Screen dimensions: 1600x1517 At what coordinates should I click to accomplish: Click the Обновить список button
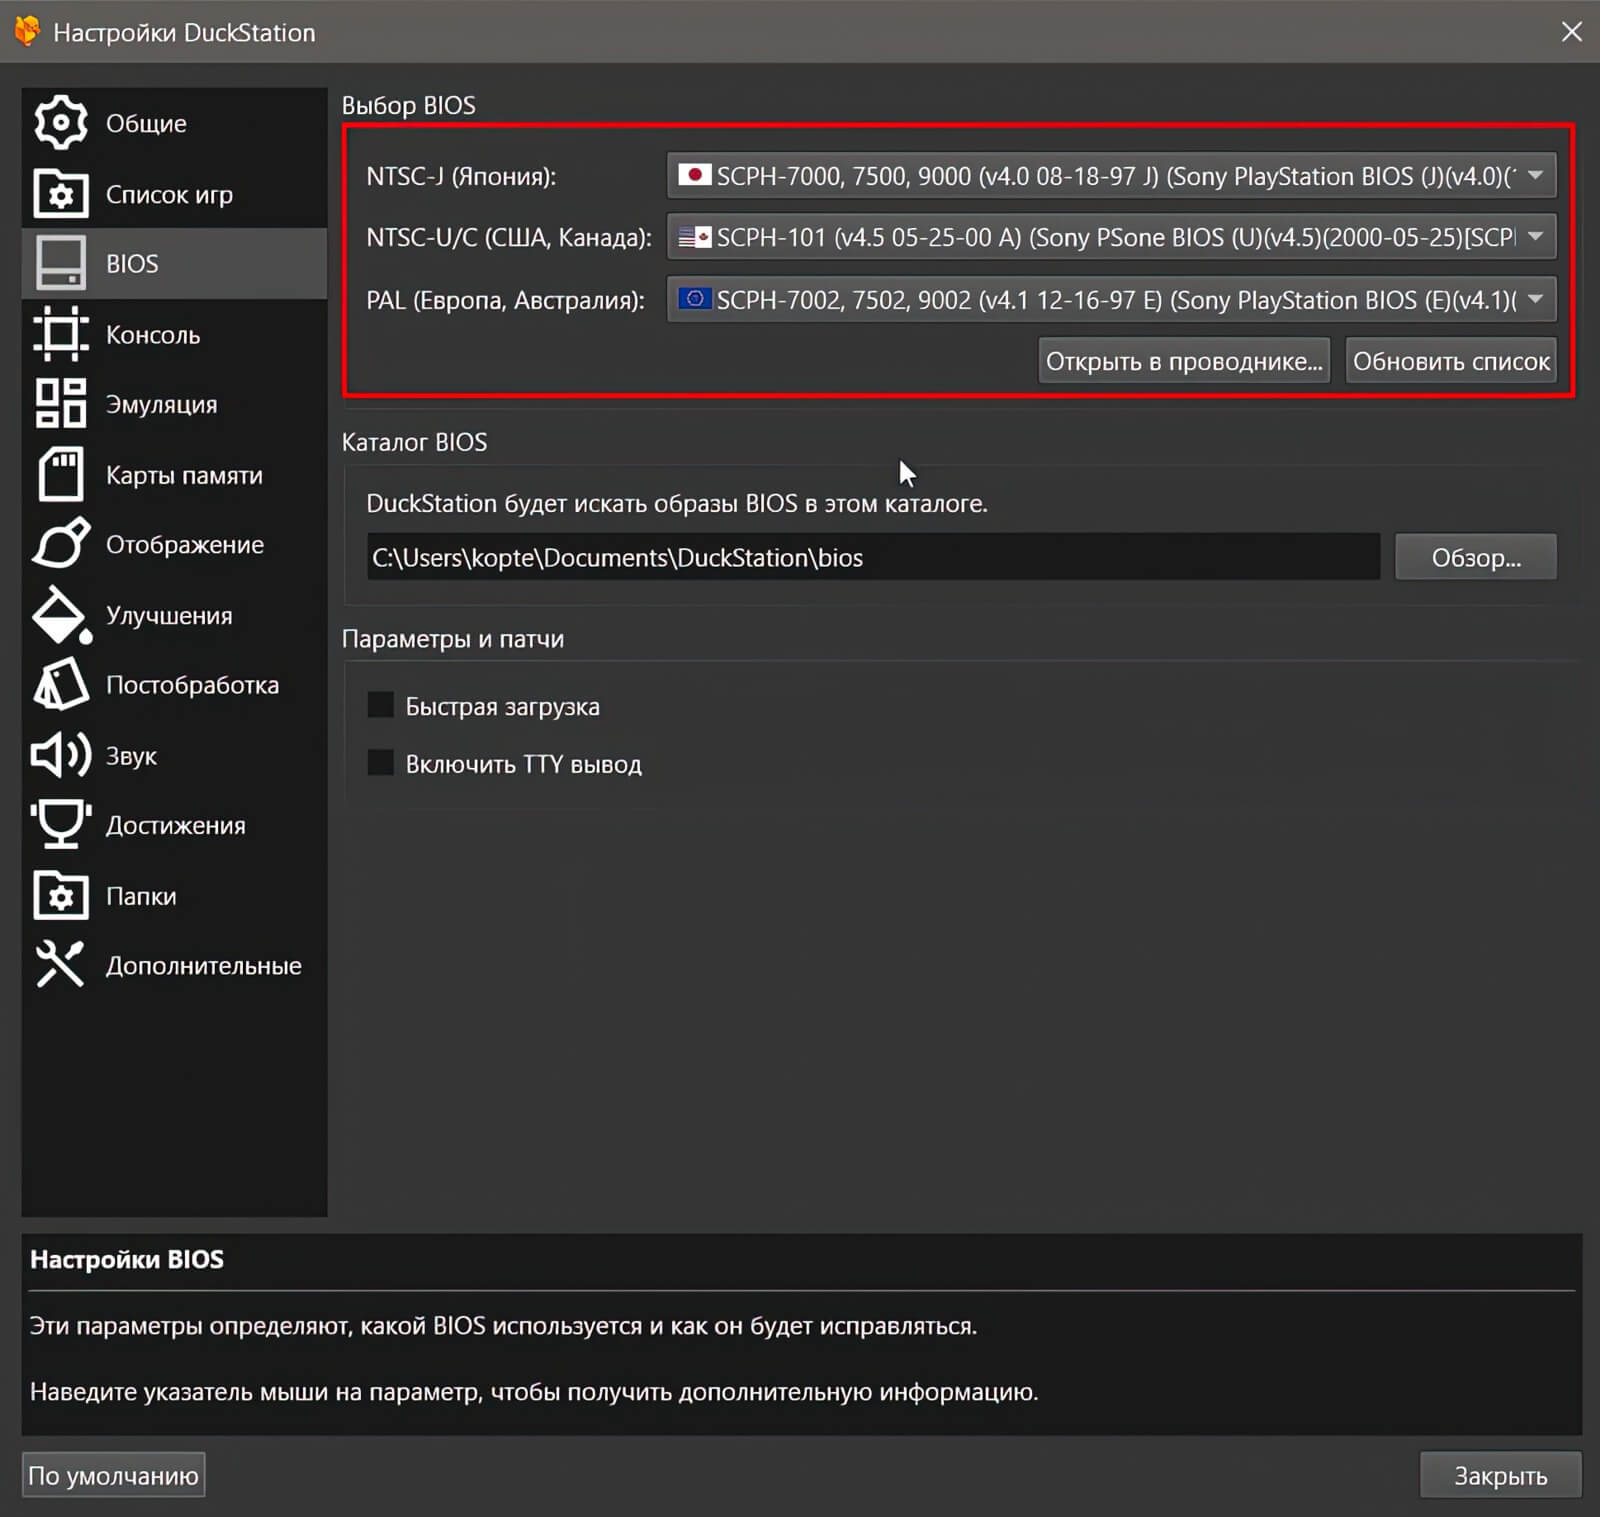pyautogui.click(x=1451, y=361)
